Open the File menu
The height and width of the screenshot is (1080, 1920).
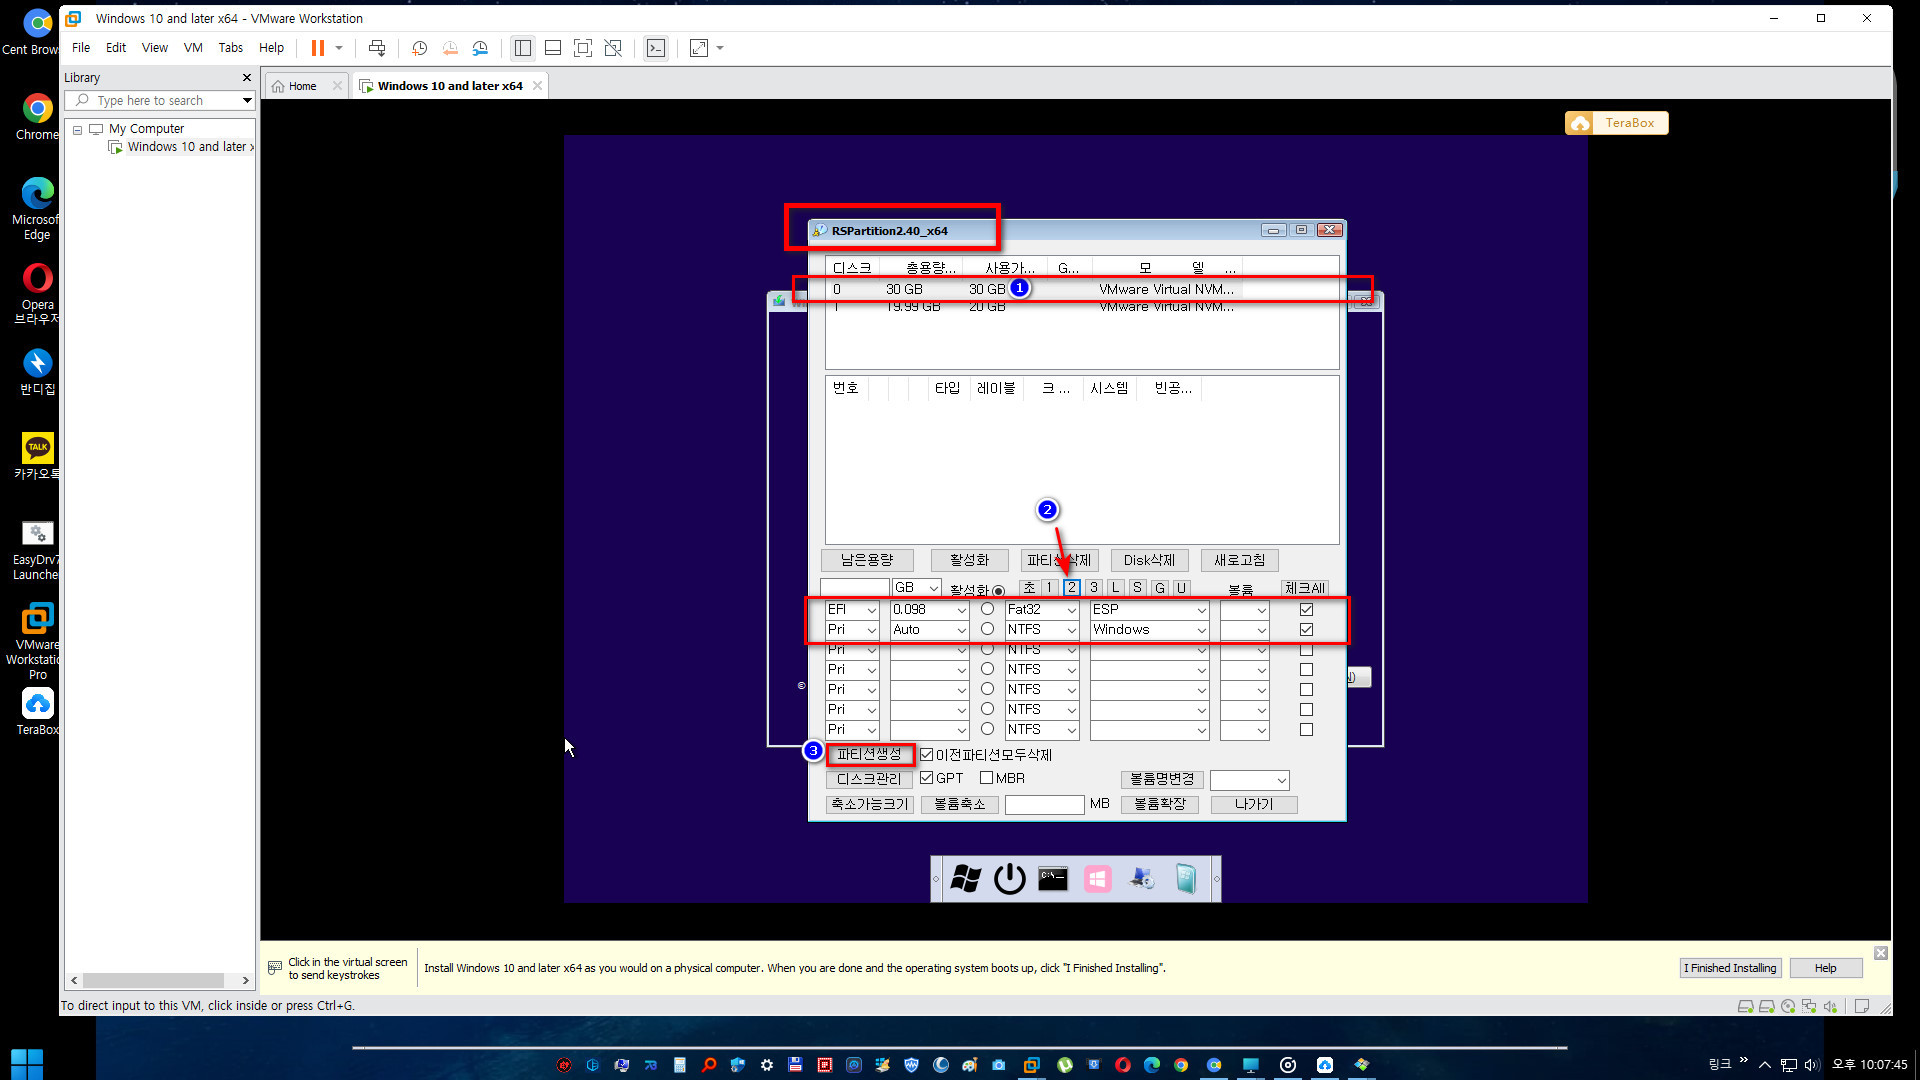coord(81,47)
